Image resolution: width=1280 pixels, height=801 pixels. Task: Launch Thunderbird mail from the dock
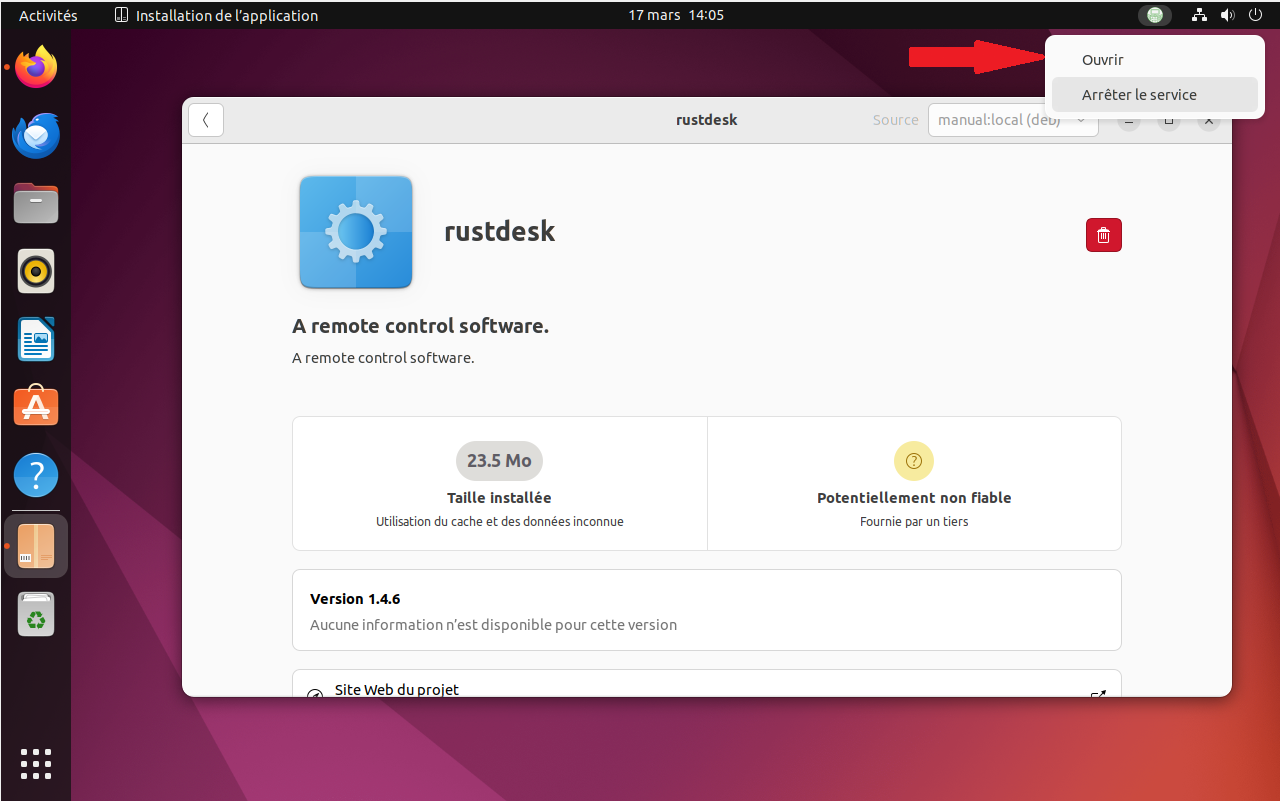tap(36, 135)
